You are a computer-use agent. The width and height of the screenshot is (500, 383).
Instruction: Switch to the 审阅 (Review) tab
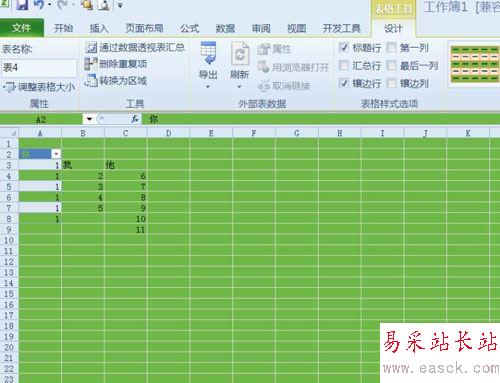[x=261, y=28]
